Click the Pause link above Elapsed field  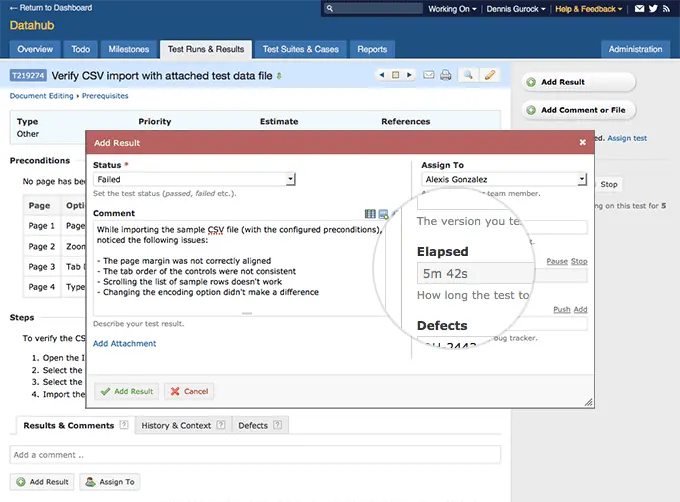(x=557, y=261)
